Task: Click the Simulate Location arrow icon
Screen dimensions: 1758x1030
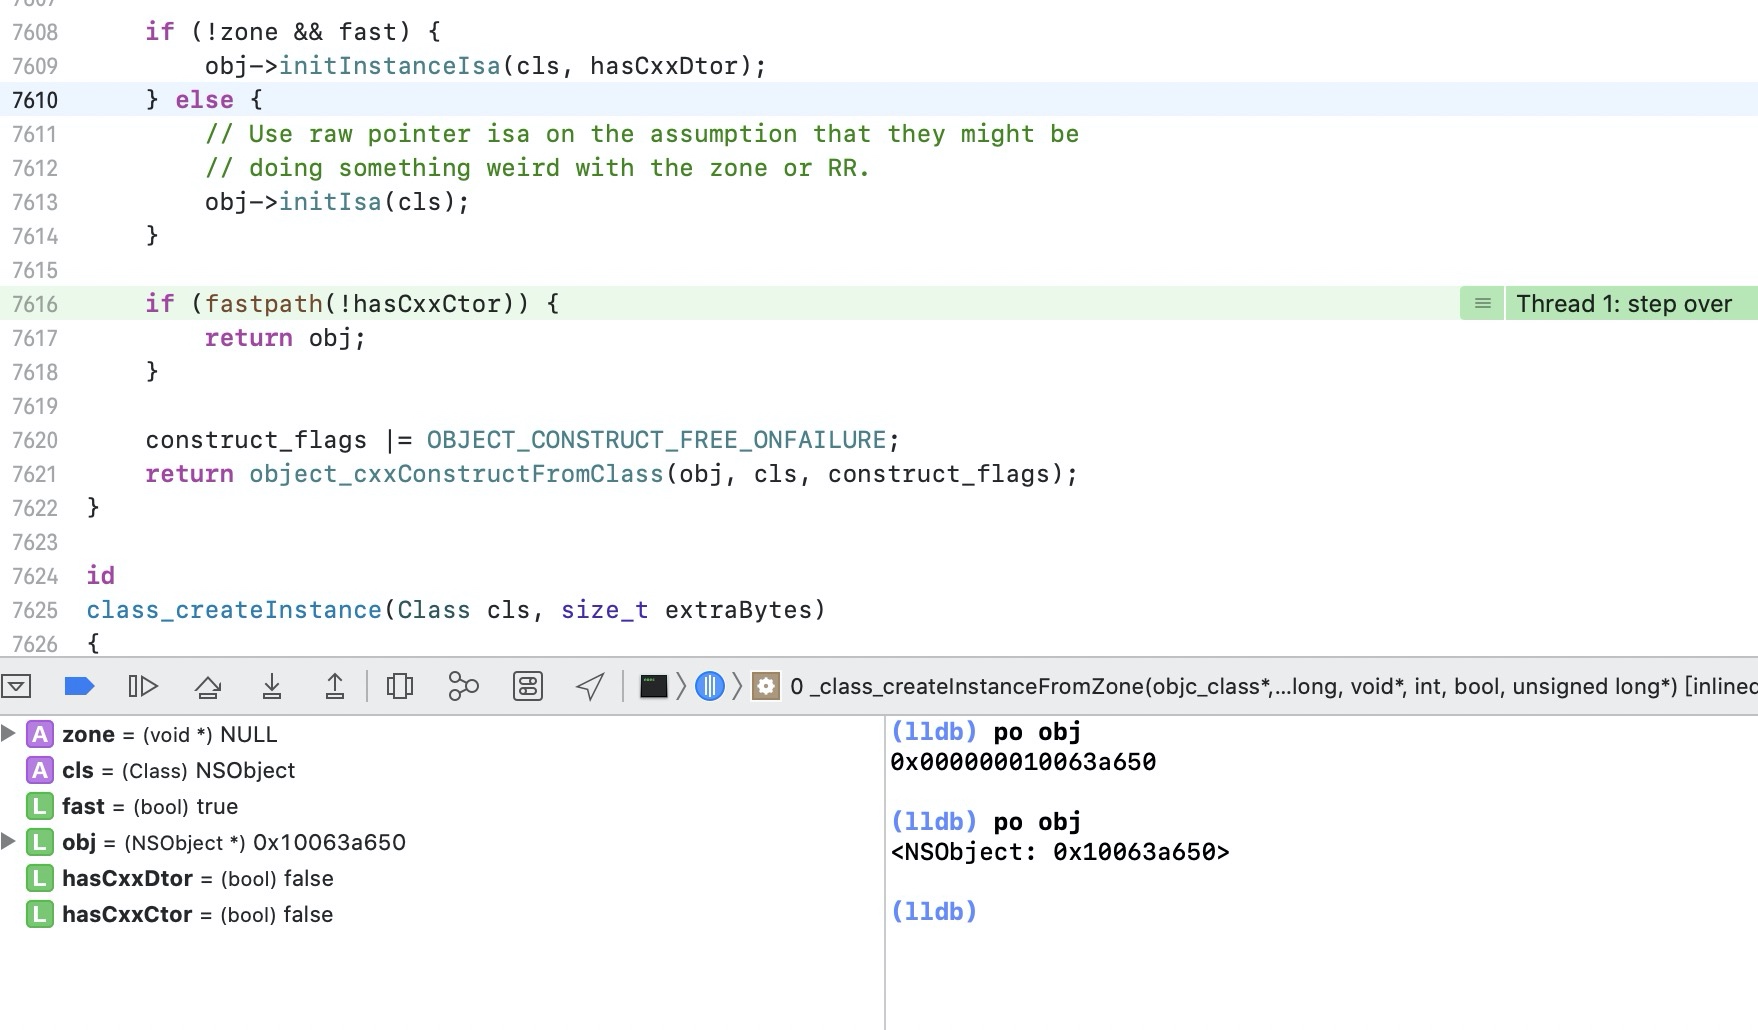Action: [590, 686]
